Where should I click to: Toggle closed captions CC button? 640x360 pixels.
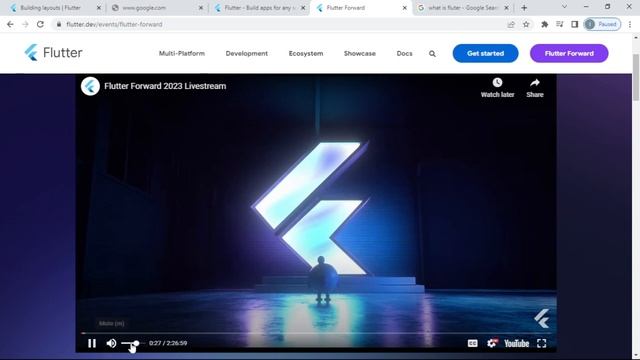tap(472, 343)
